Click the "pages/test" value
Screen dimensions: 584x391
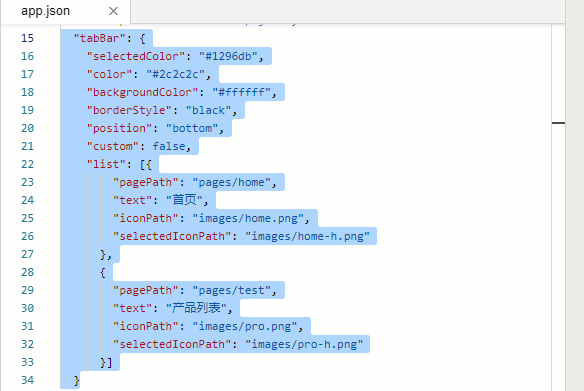[232, 290]
